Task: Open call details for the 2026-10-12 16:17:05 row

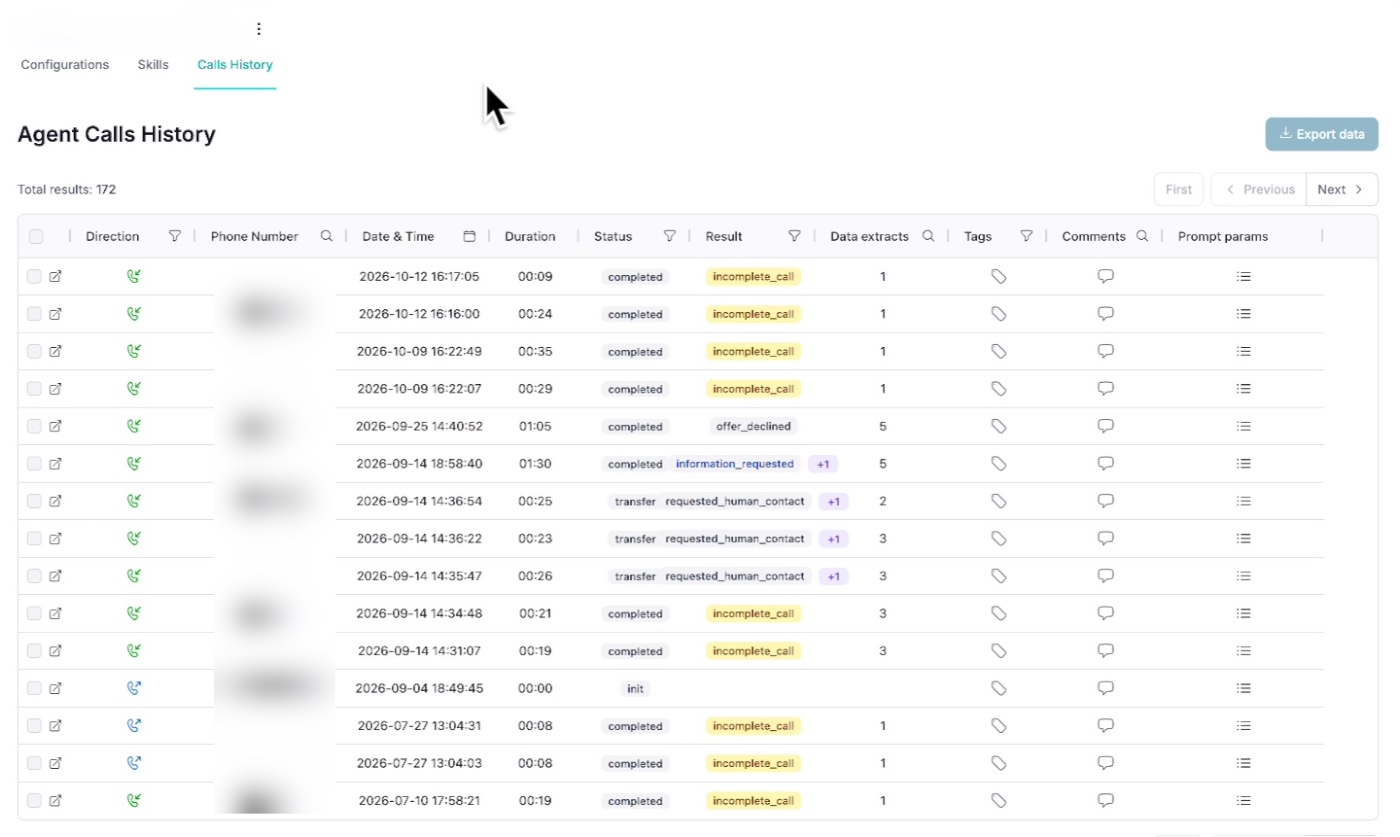Action: (56, 277)
